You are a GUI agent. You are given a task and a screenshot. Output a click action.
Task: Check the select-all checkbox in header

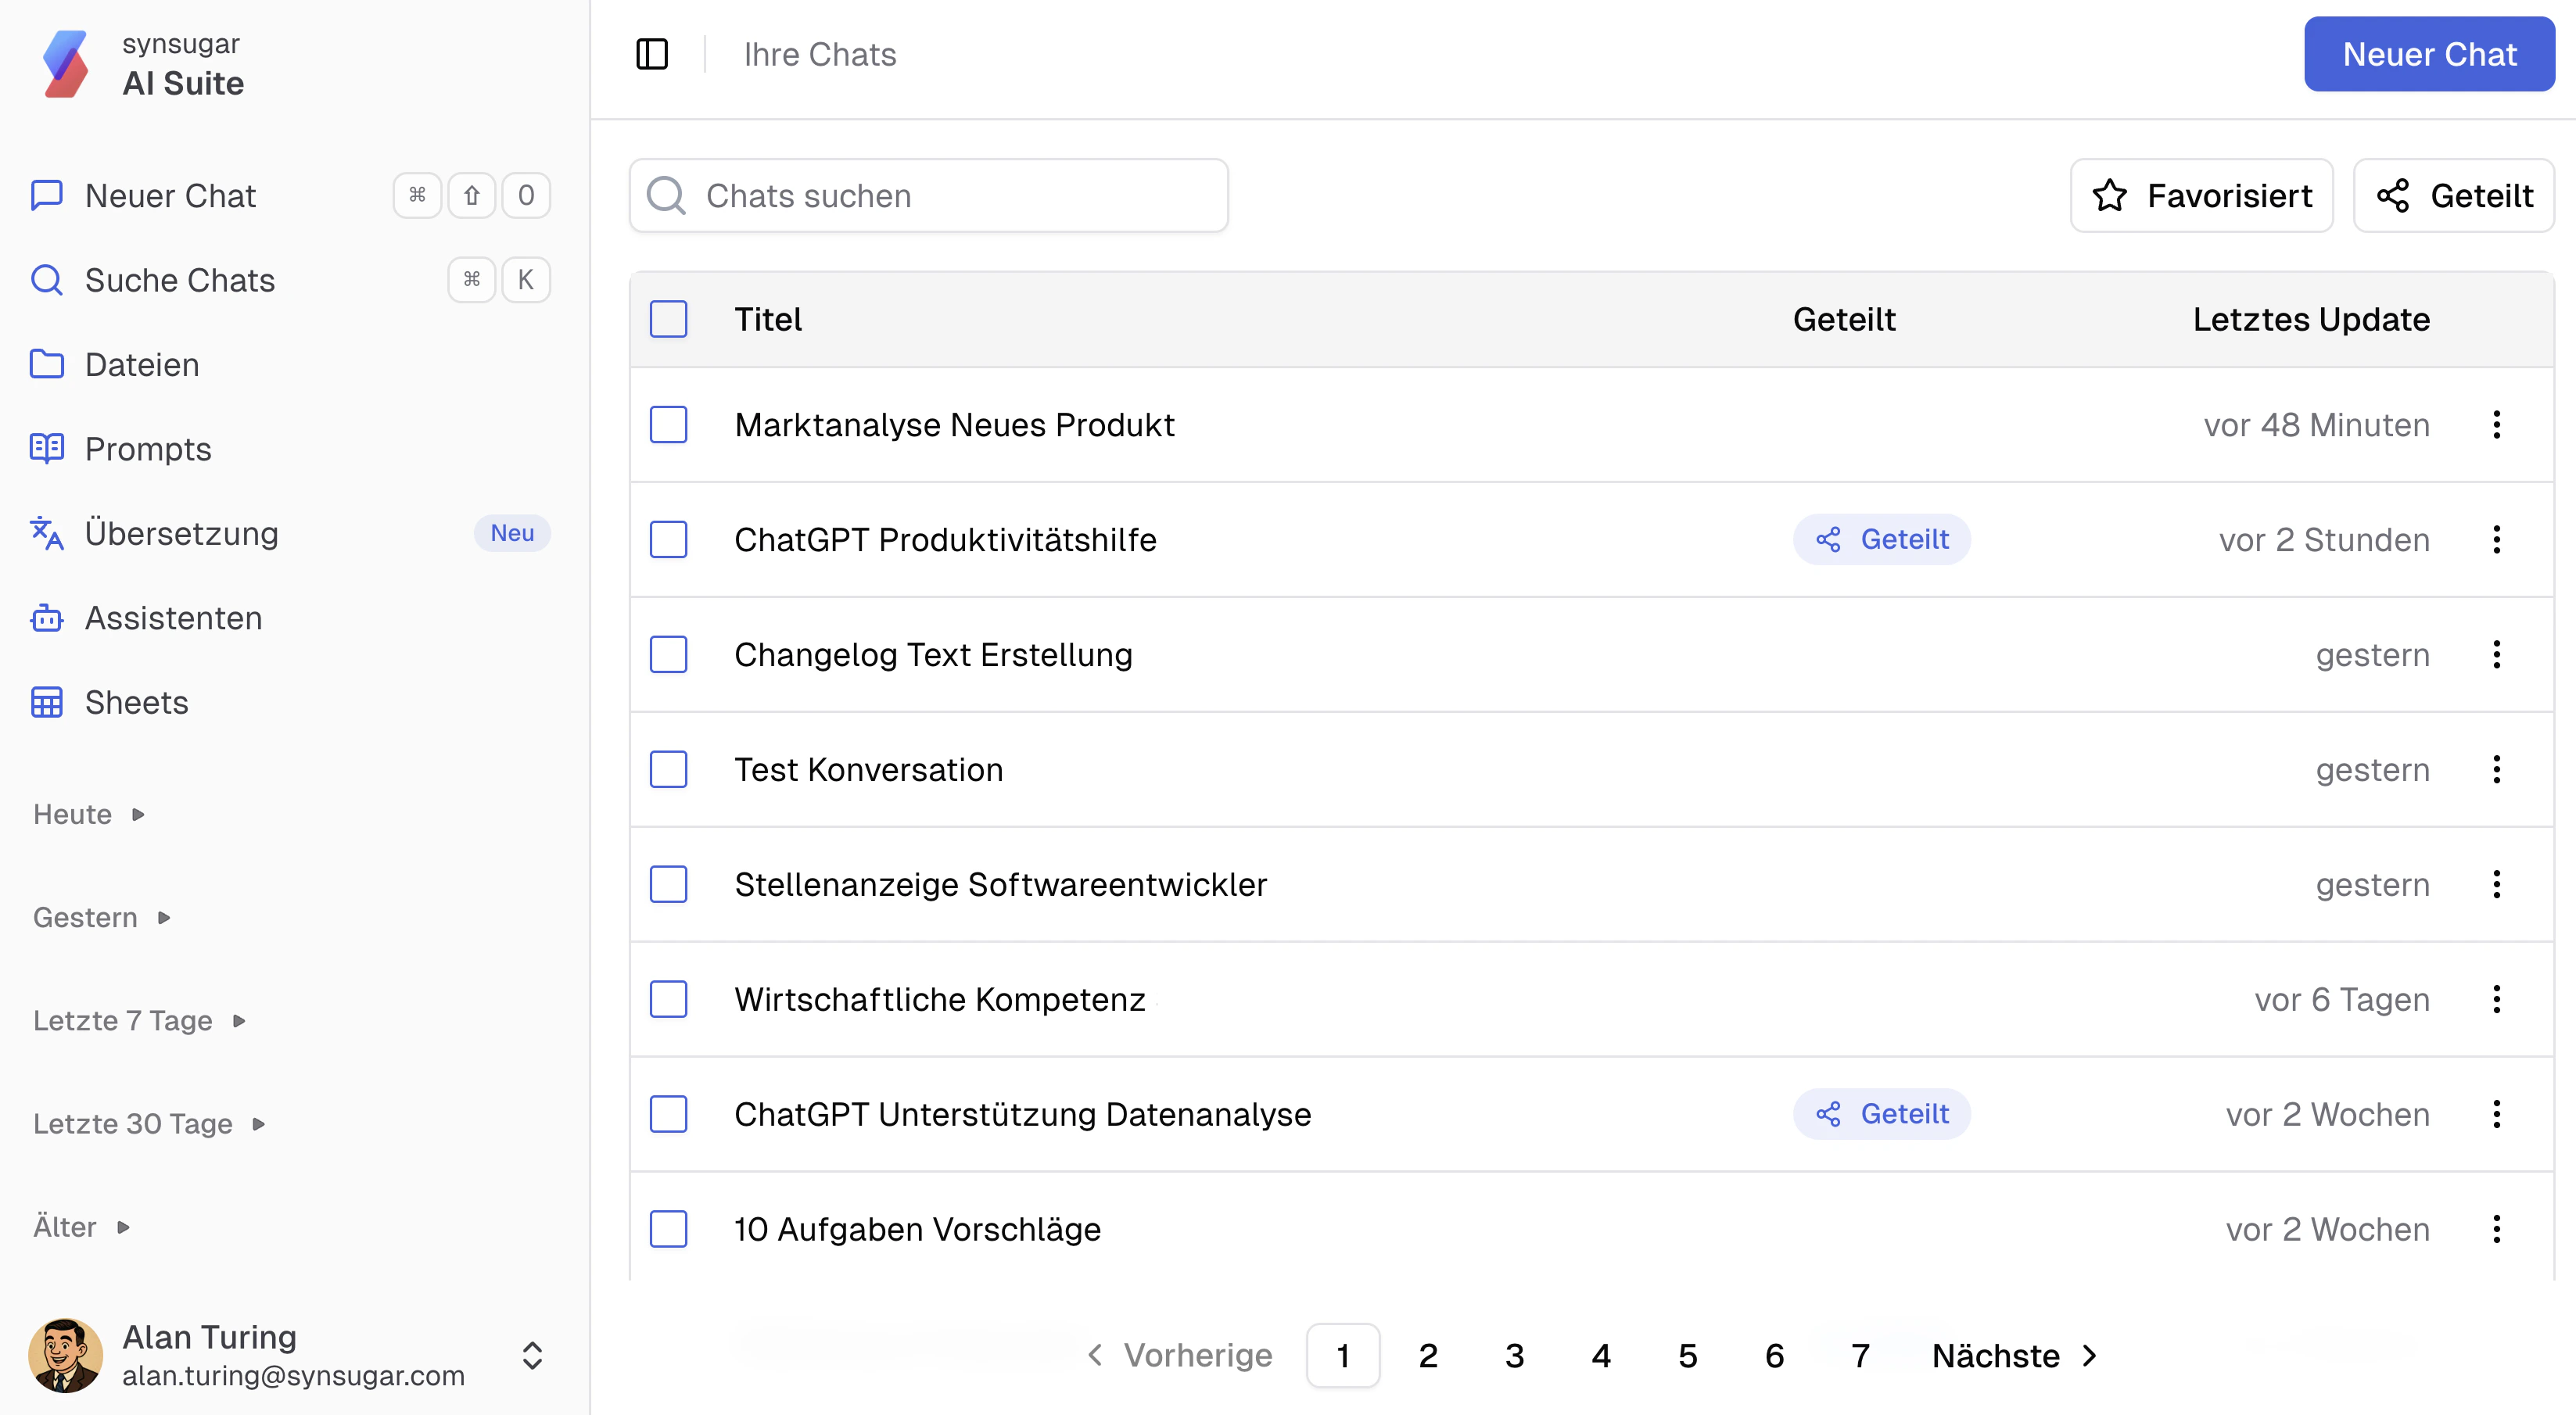(668, 319)
